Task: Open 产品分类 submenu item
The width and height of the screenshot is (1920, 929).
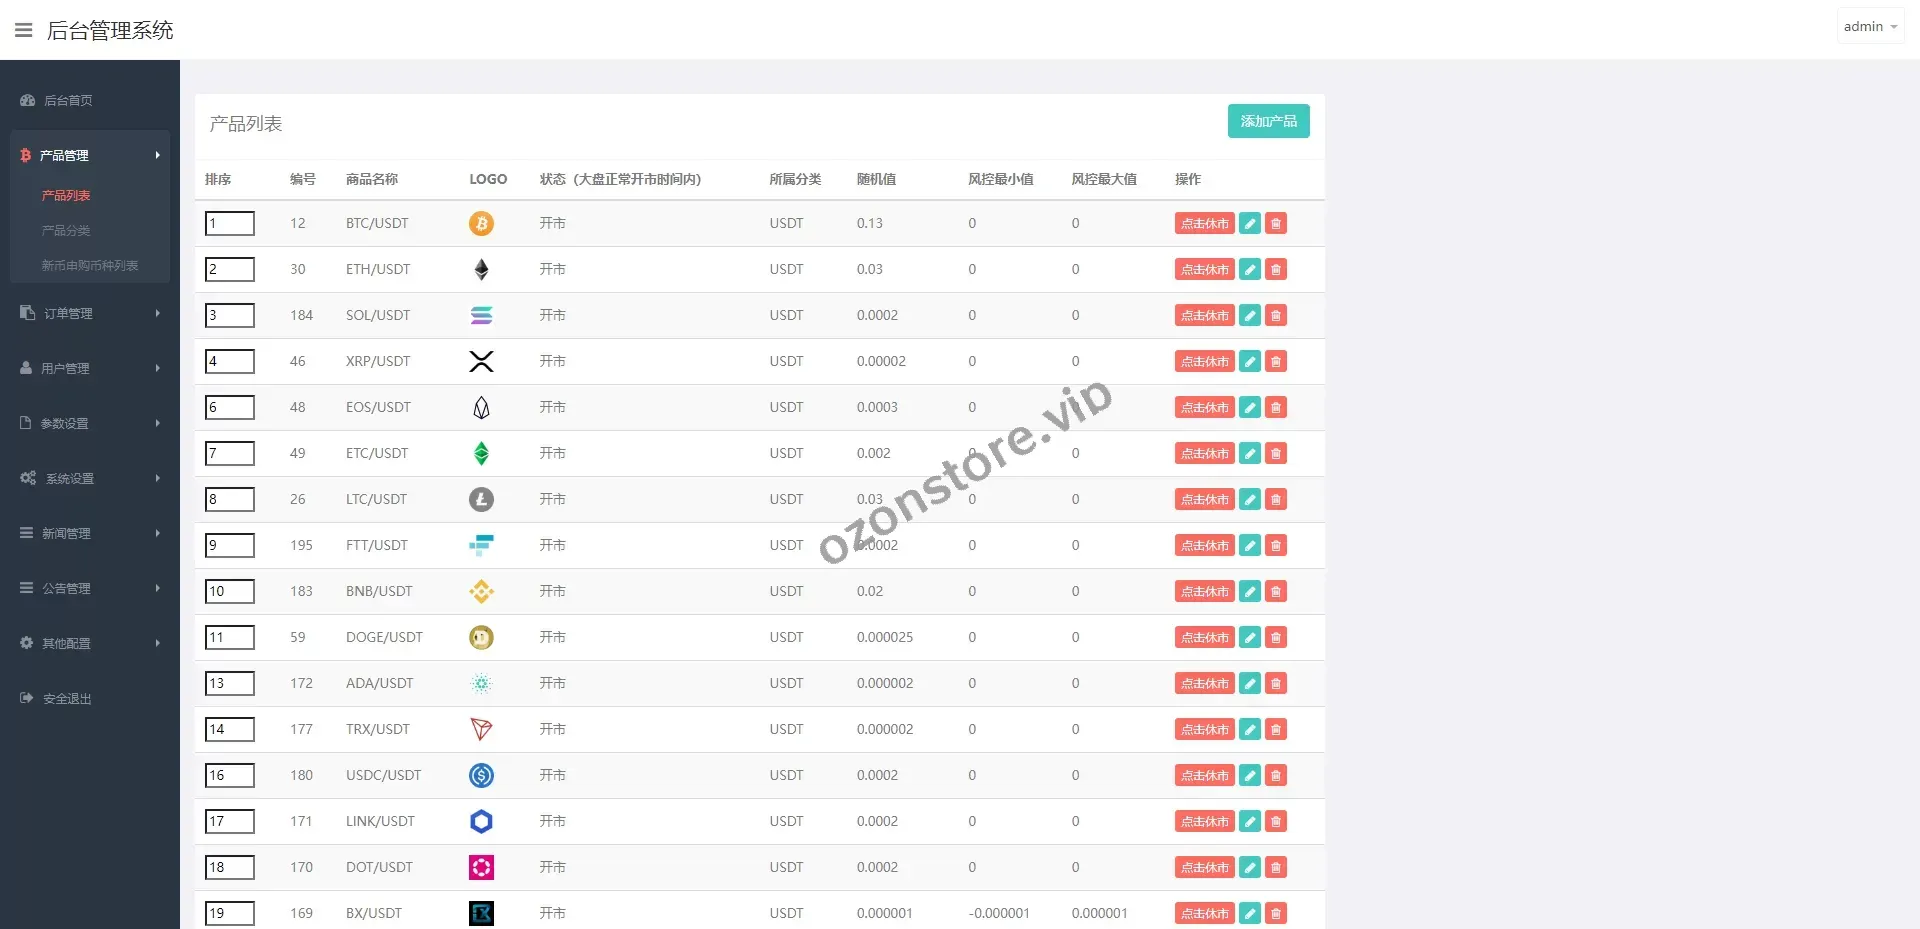Action: [66, 231]
